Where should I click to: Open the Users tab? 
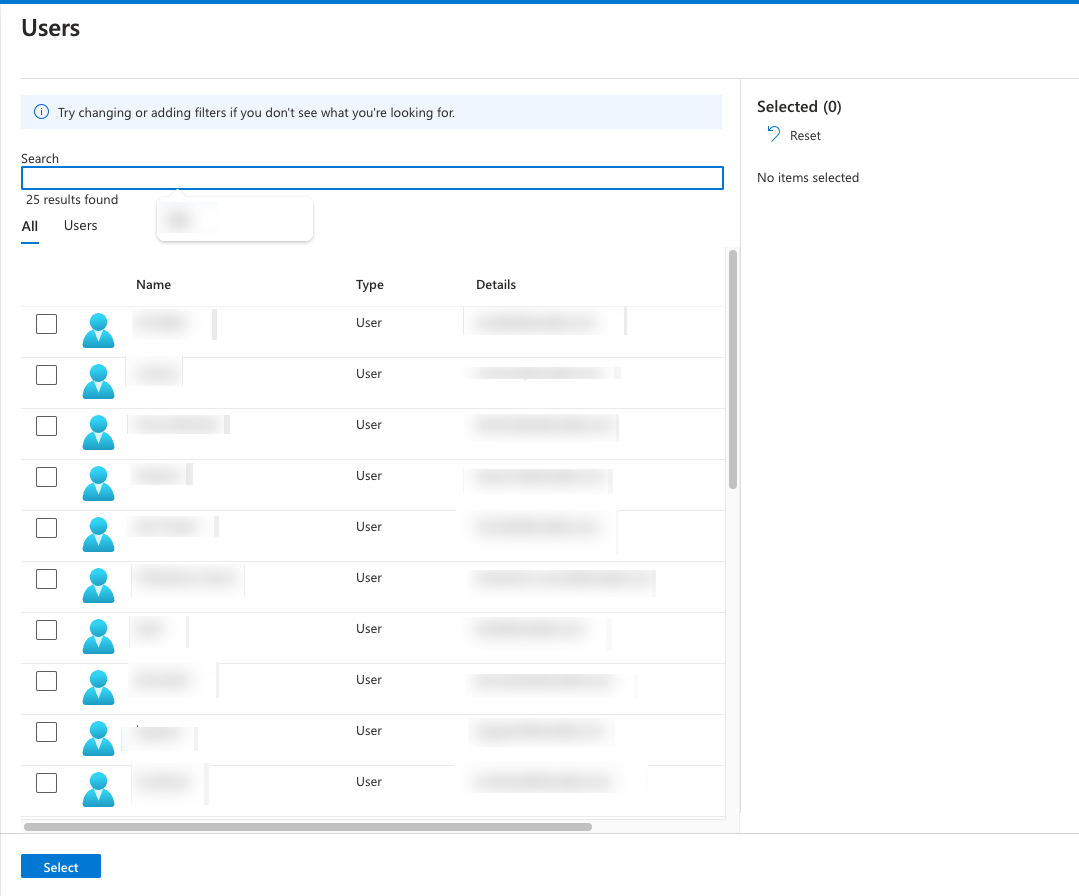pyautogui.click(x=80, y=226)
